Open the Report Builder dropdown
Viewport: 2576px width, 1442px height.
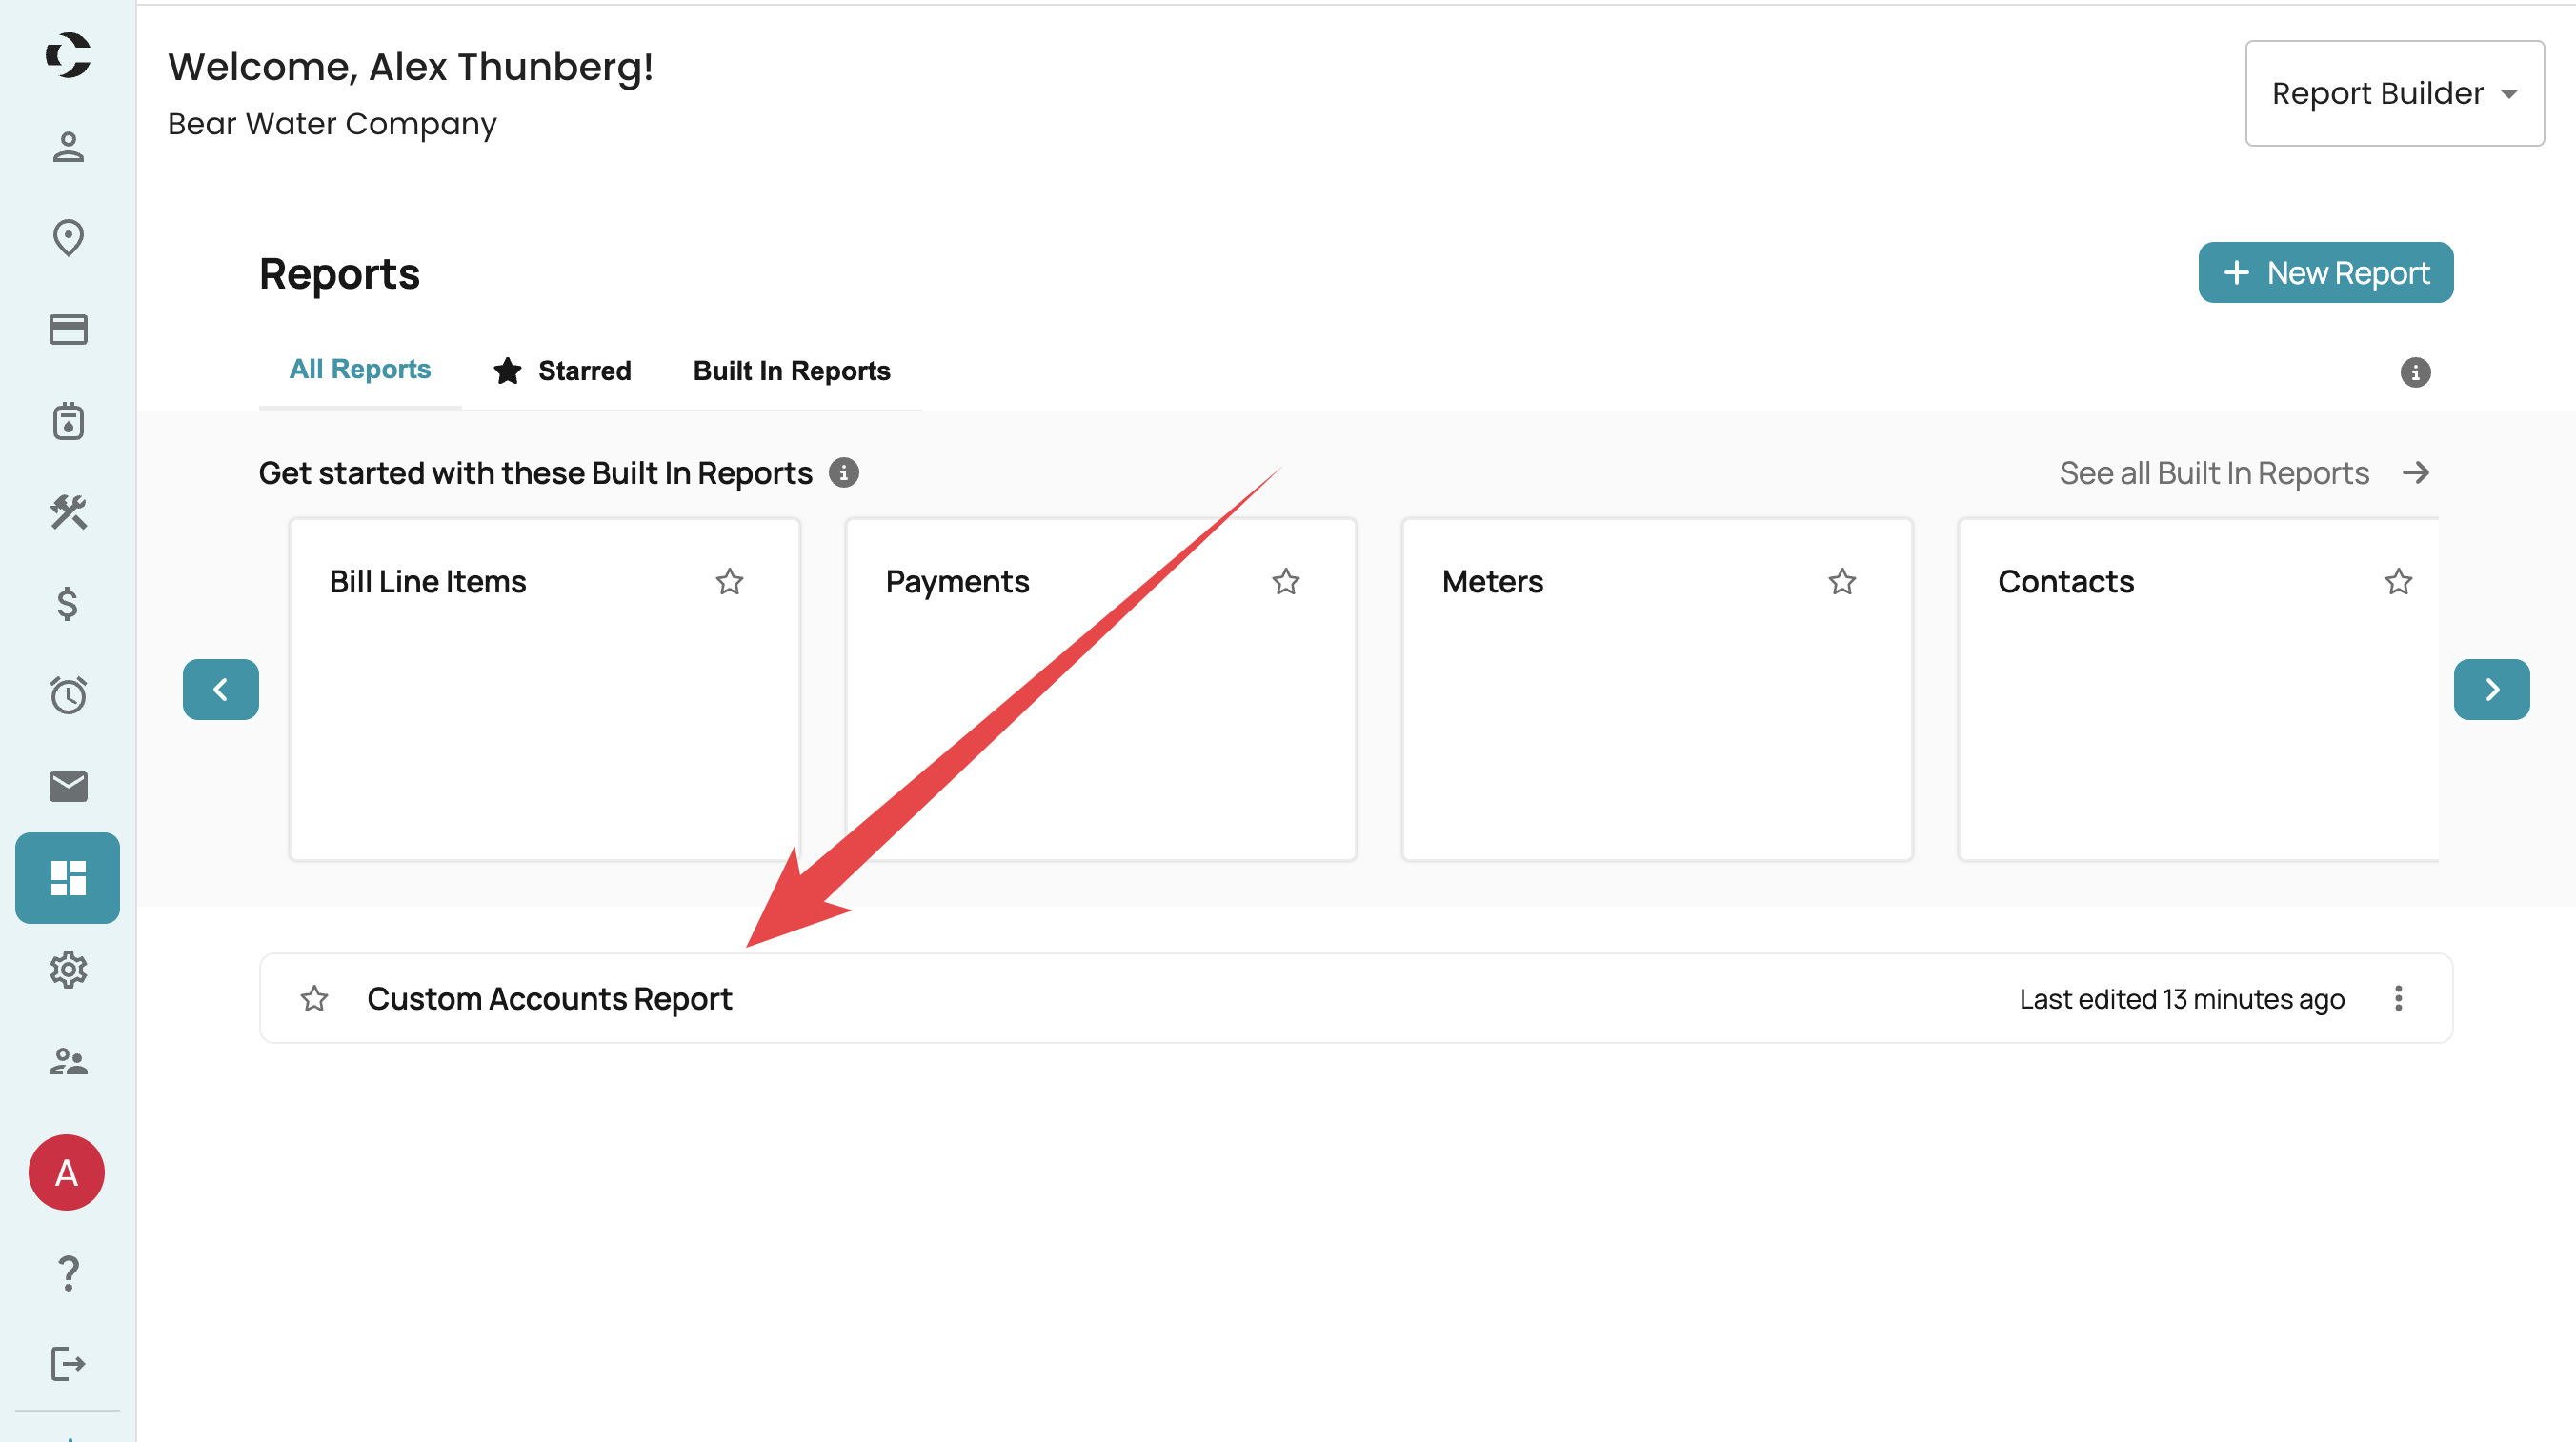coord(2394,93)
